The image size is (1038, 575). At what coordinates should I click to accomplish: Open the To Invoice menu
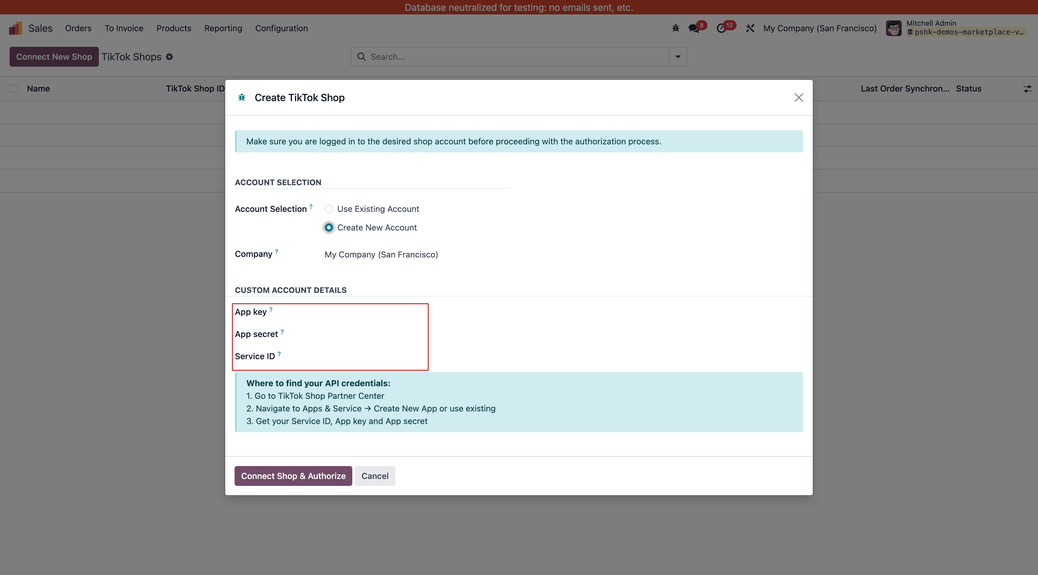124,28
